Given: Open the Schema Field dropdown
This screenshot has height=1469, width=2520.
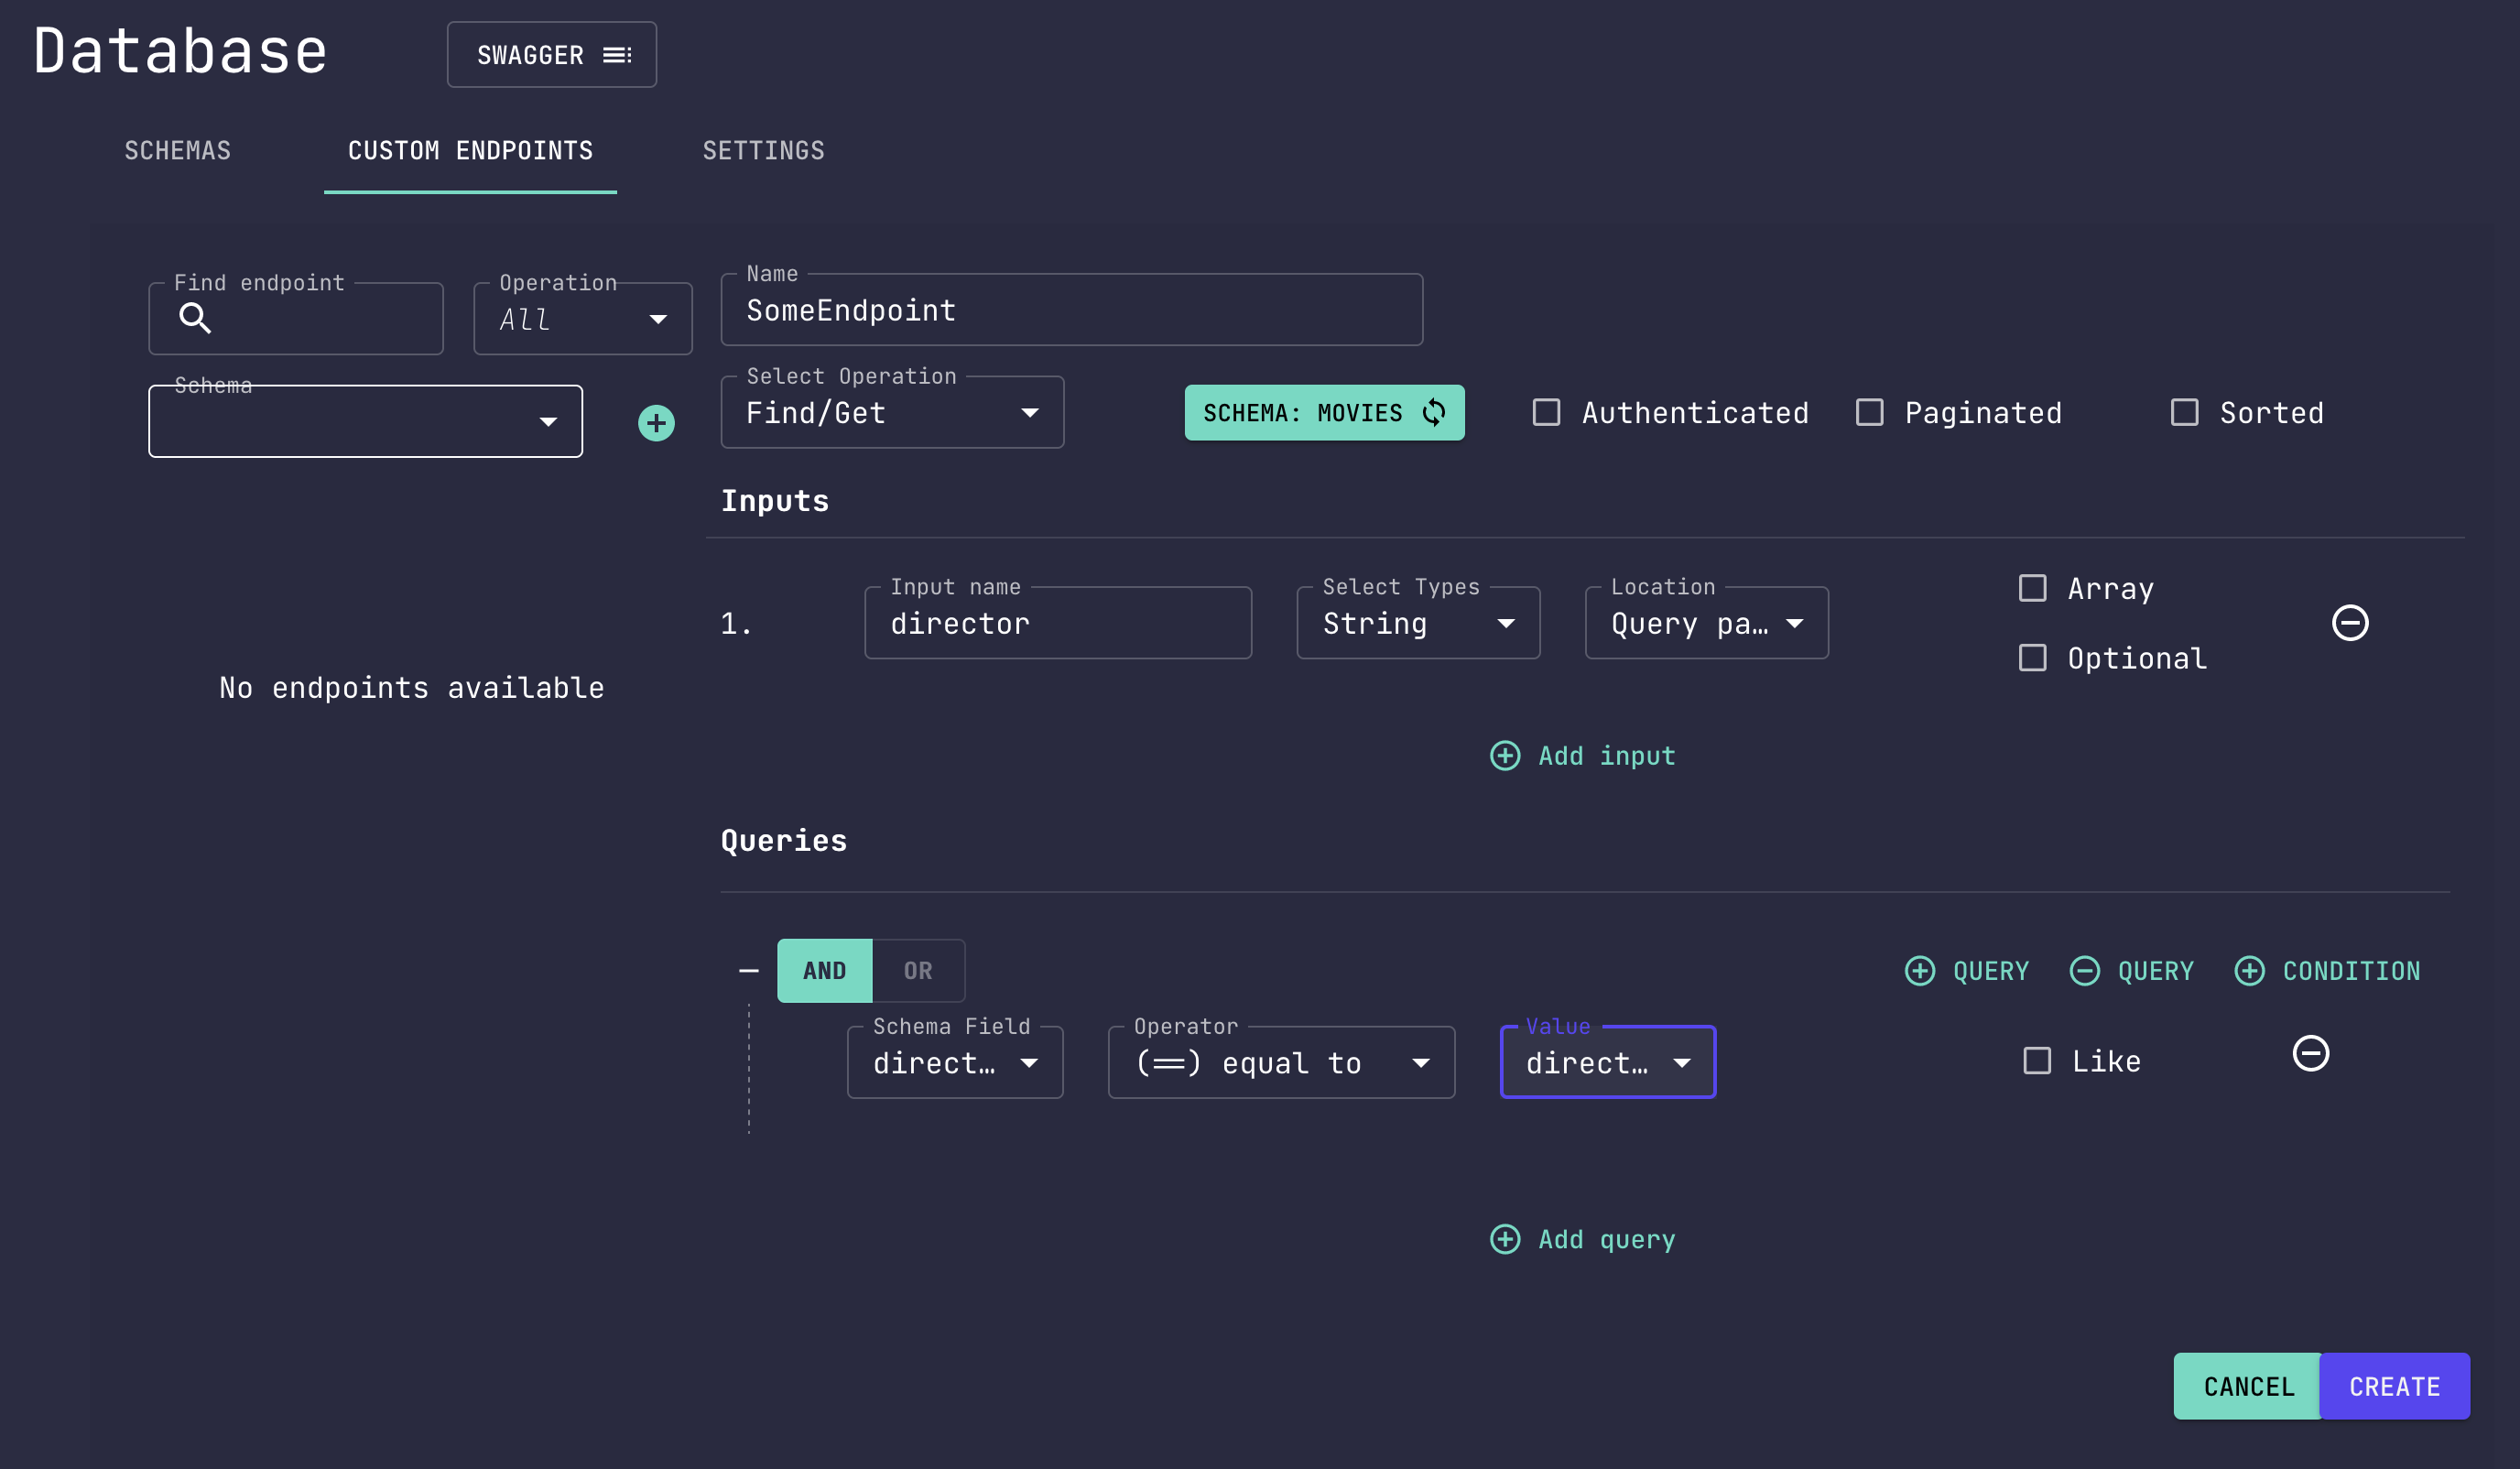Looking at the screenshot, I should [x=955, y=1063].
